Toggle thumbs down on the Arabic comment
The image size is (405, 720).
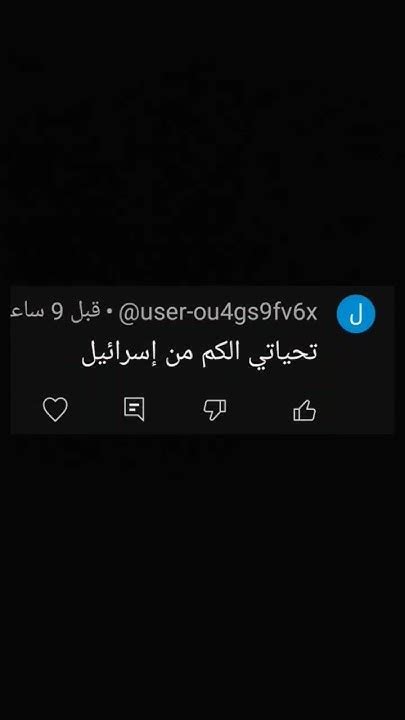[x=215, y=410]
